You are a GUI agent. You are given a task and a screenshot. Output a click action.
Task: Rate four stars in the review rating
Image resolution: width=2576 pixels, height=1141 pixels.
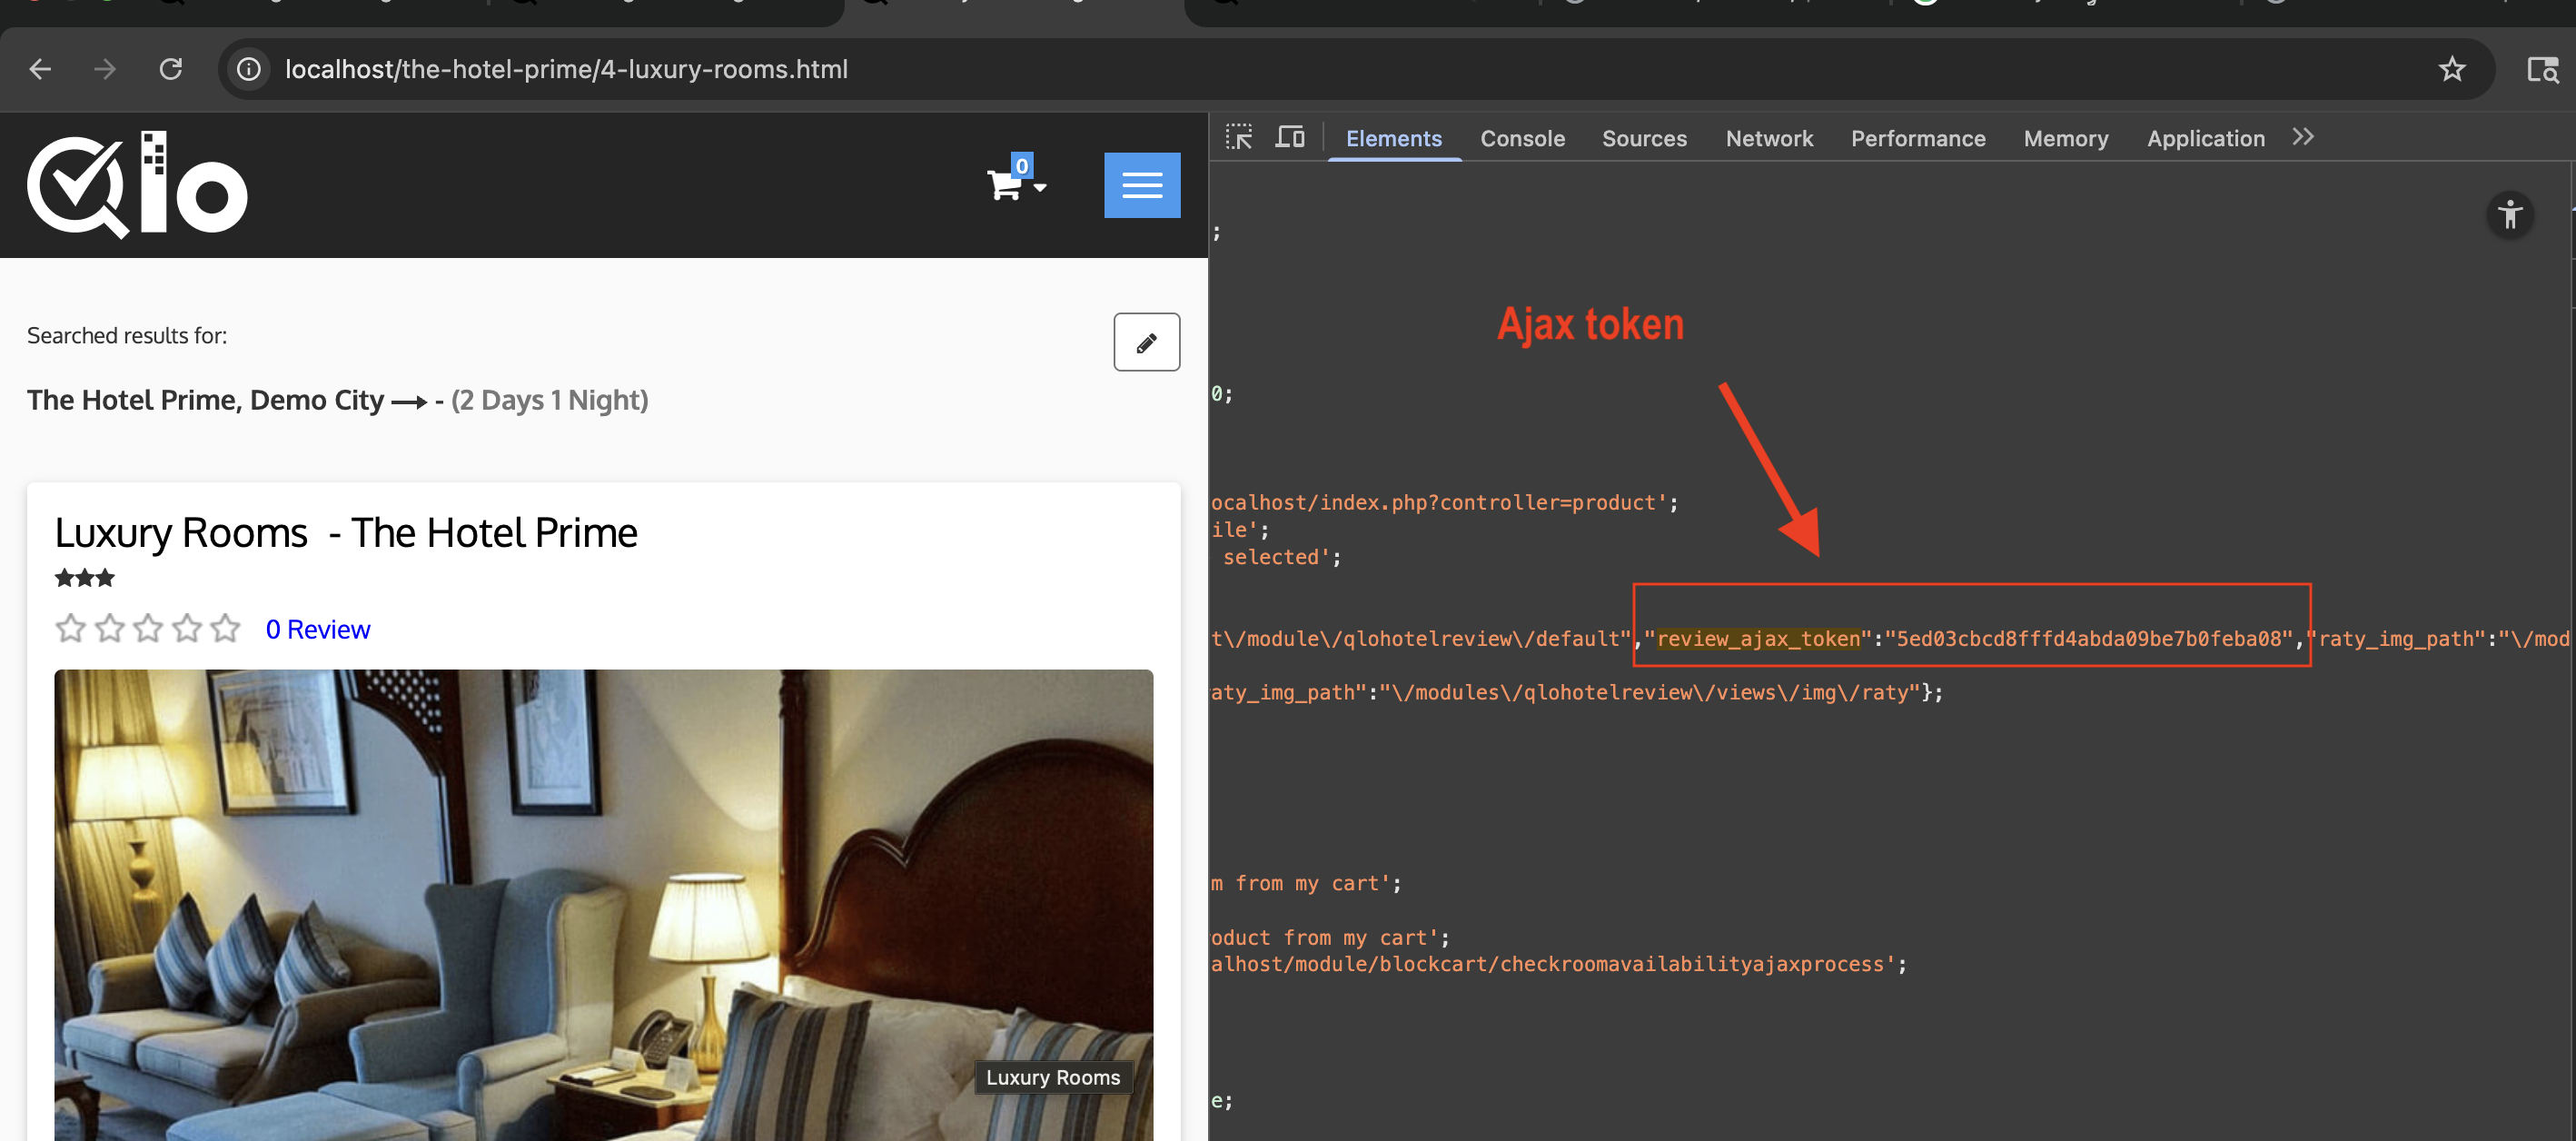tap(187, 628)
